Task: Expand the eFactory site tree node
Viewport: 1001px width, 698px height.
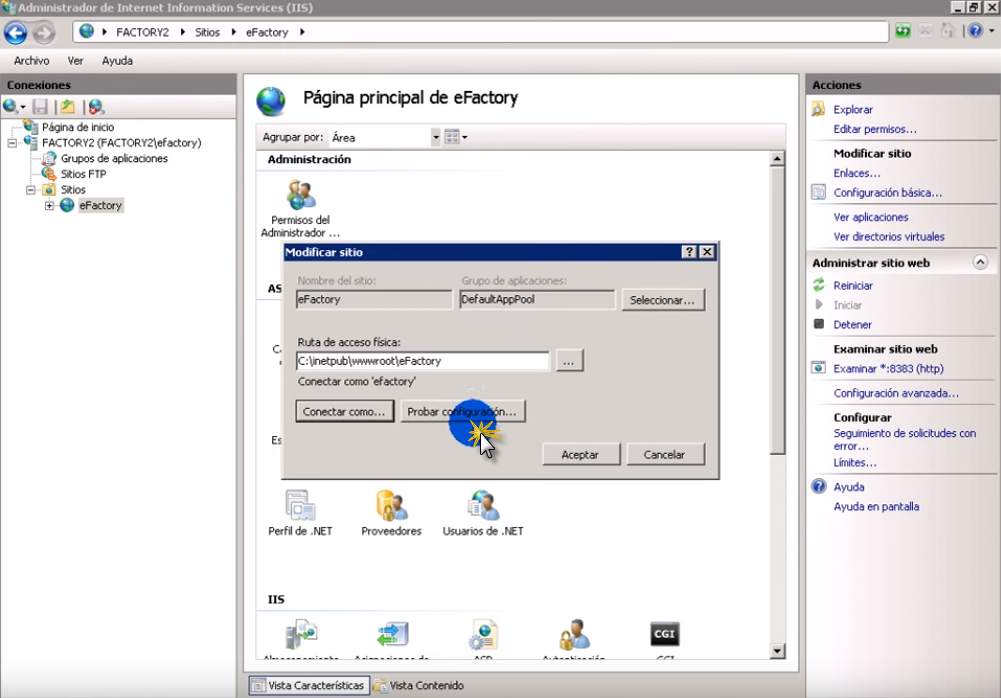Action: (49, 206)
